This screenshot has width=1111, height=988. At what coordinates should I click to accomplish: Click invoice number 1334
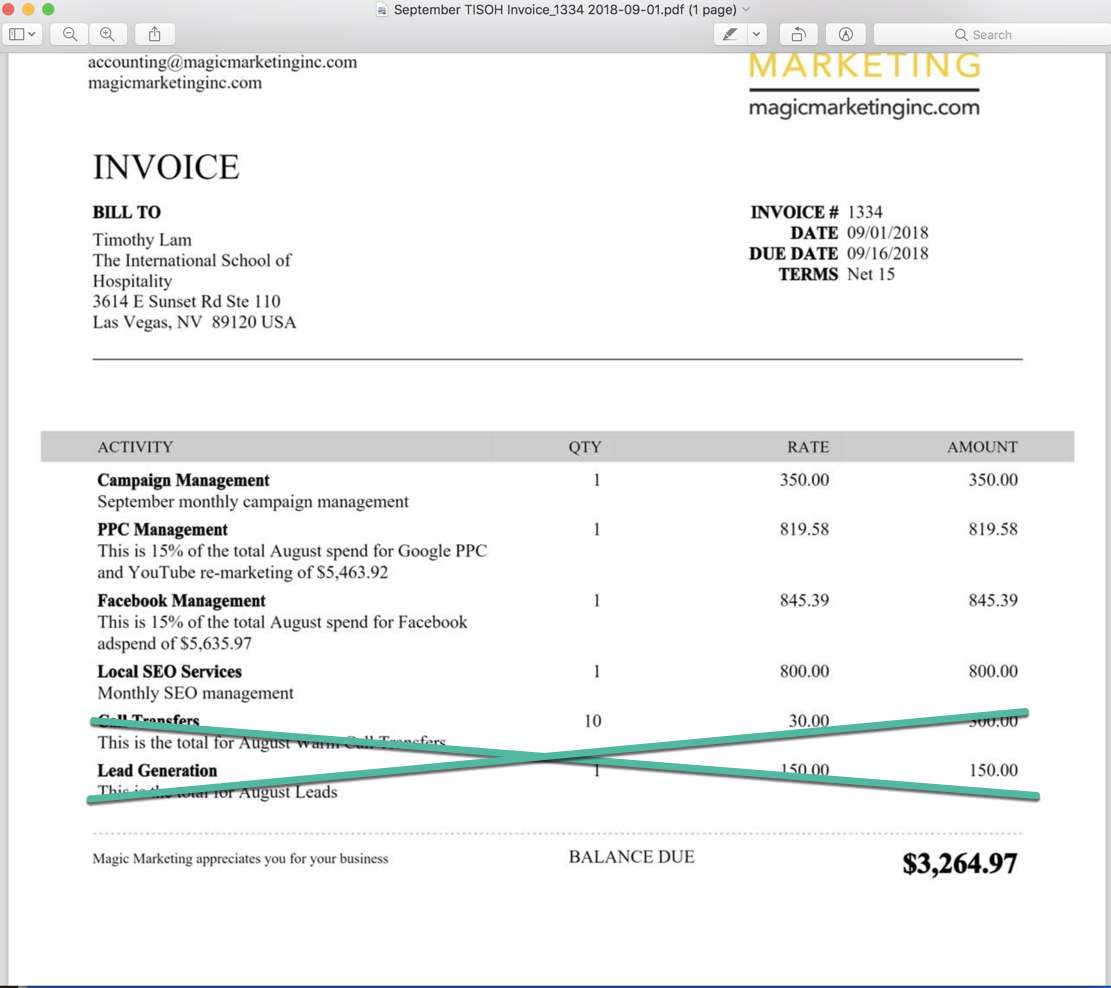(865, 212)
